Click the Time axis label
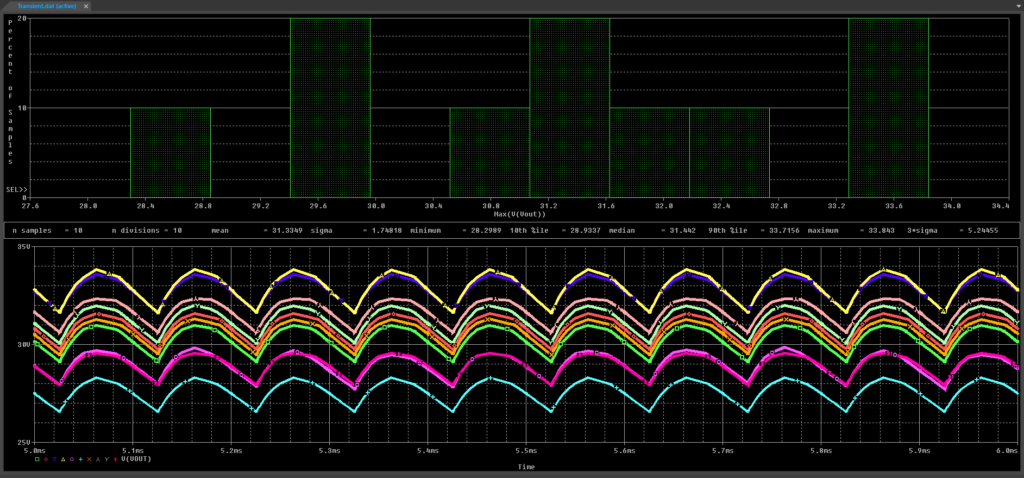The height and width of the screenshot is (478, 1024). 526,467
